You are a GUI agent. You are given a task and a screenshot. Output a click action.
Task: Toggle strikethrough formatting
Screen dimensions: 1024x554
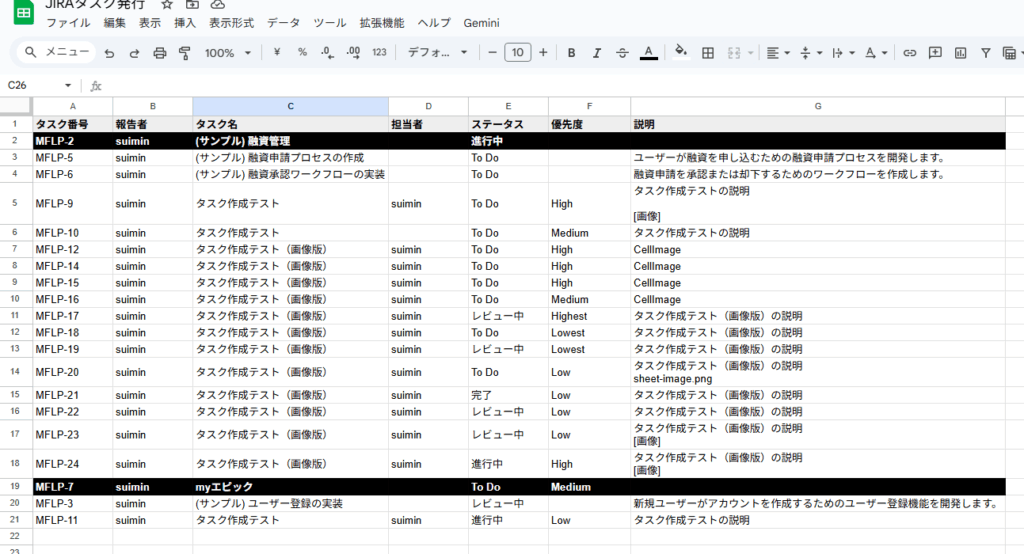(623, 52)
